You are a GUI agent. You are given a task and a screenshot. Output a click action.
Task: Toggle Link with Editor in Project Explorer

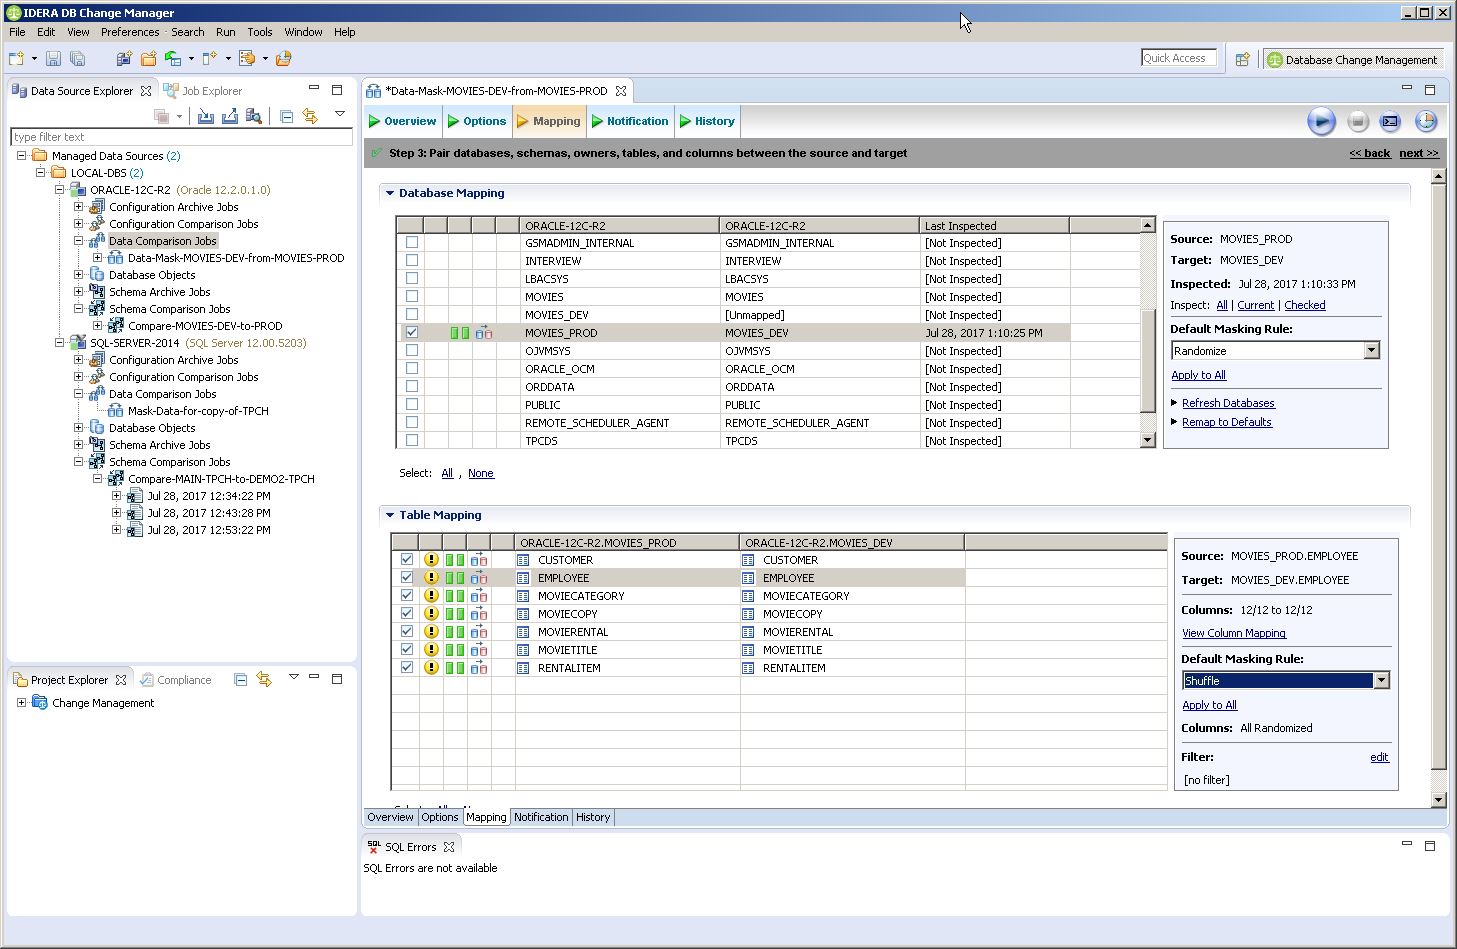[x=264, y=680]
